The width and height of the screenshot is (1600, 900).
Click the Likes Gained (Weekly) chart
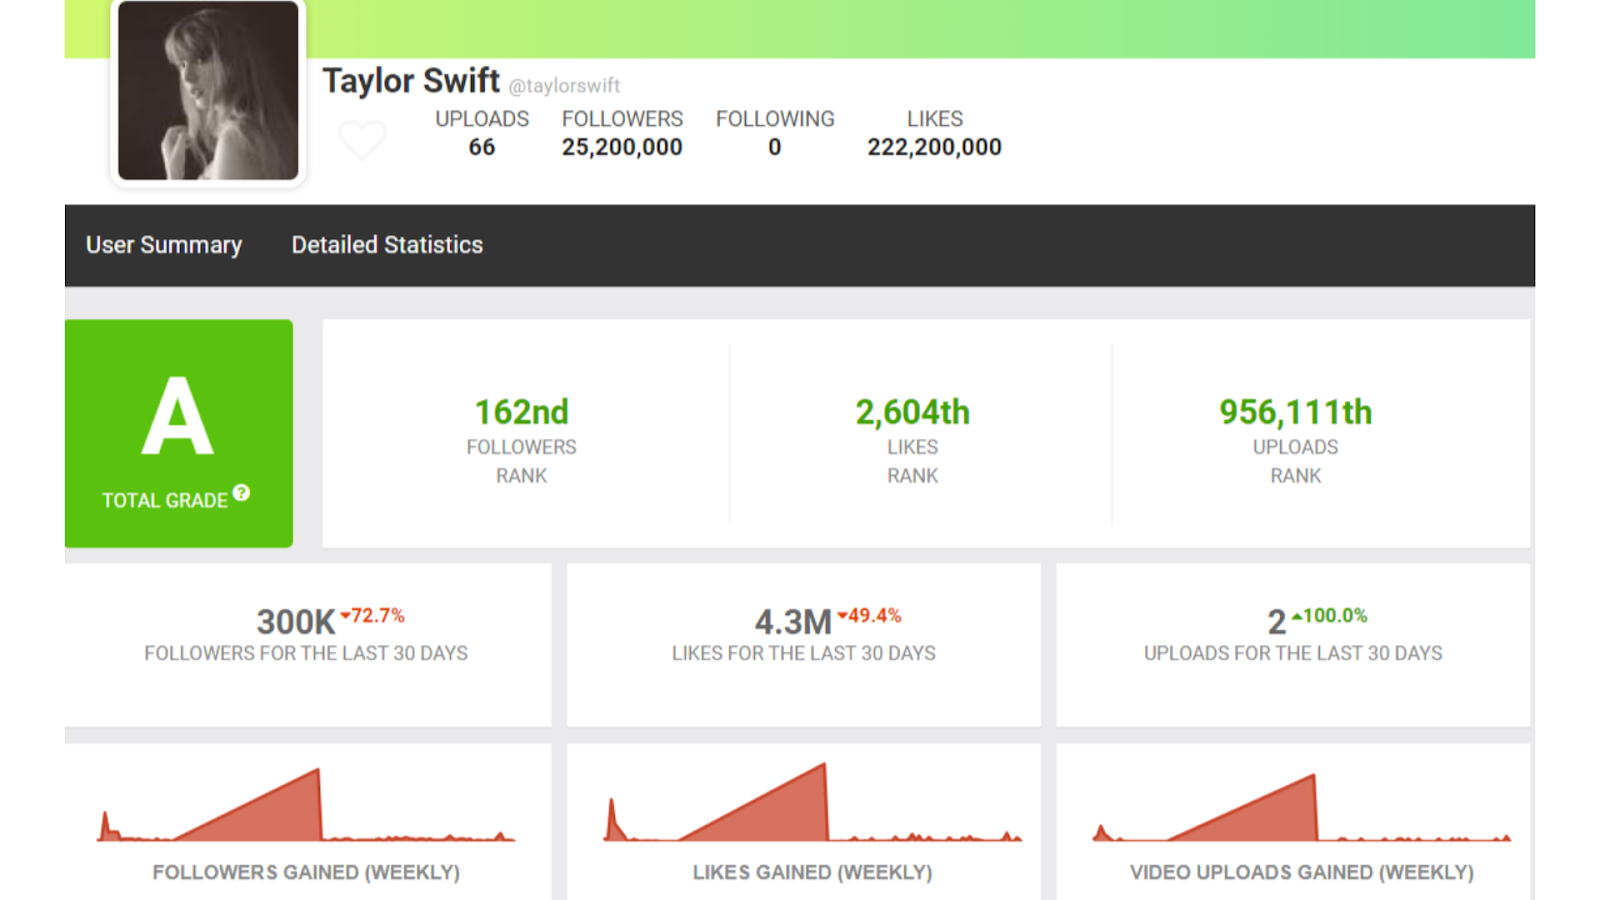tap(812, 803)
